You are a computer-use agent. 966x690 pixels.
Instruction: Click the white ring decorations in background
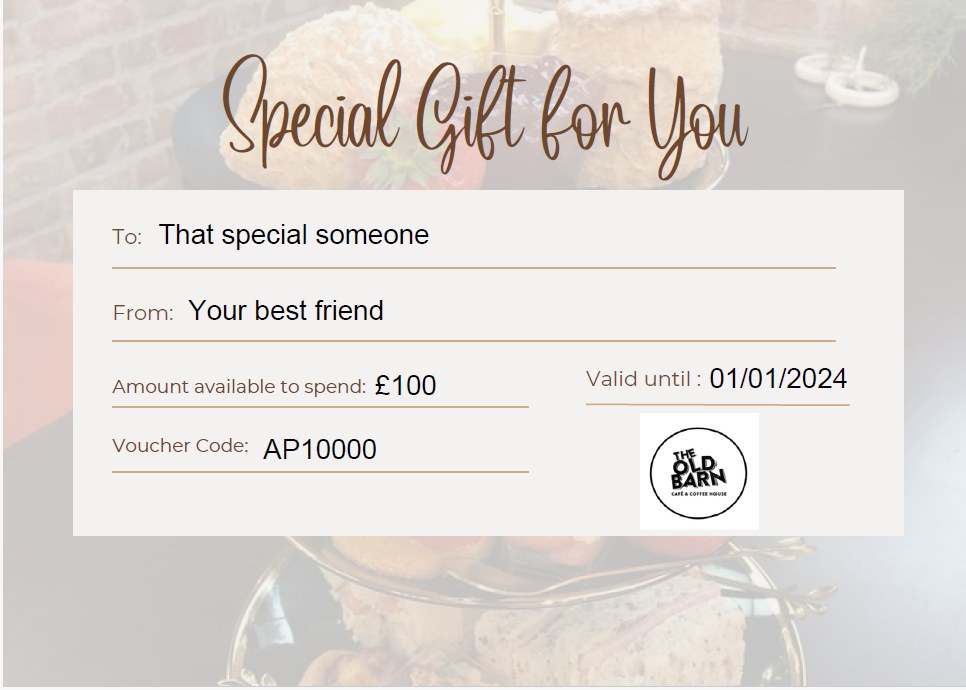pyautogui.click(x=850, y=80)
